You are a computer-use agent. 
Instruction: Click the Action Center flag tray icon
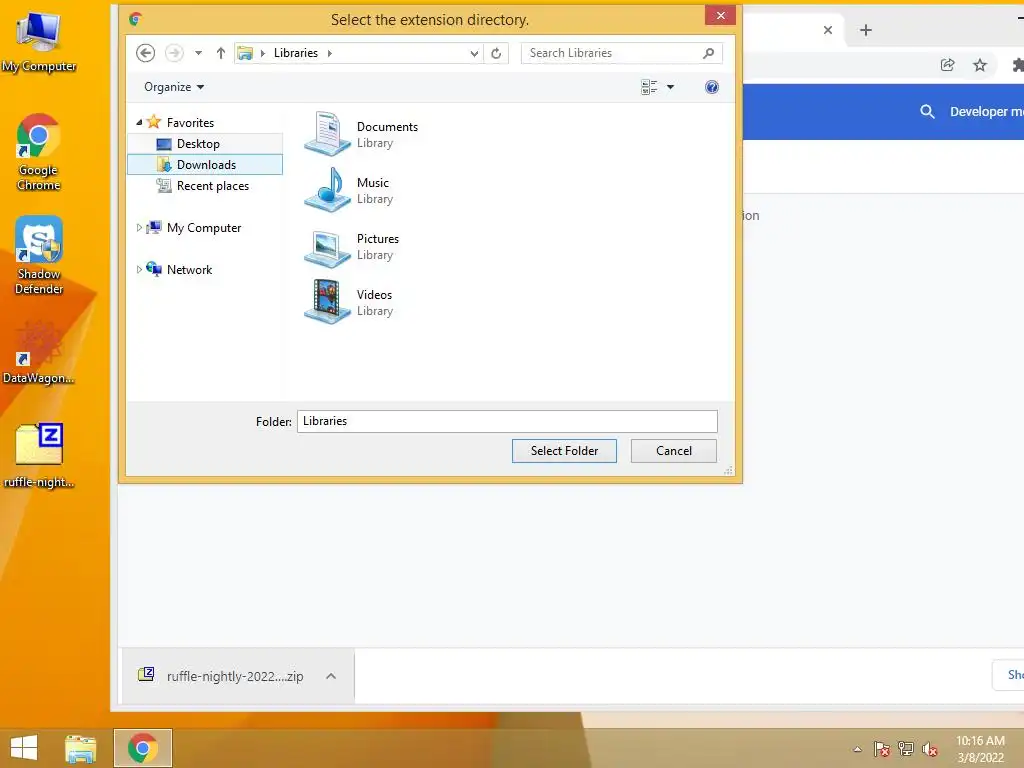point(882,749)
